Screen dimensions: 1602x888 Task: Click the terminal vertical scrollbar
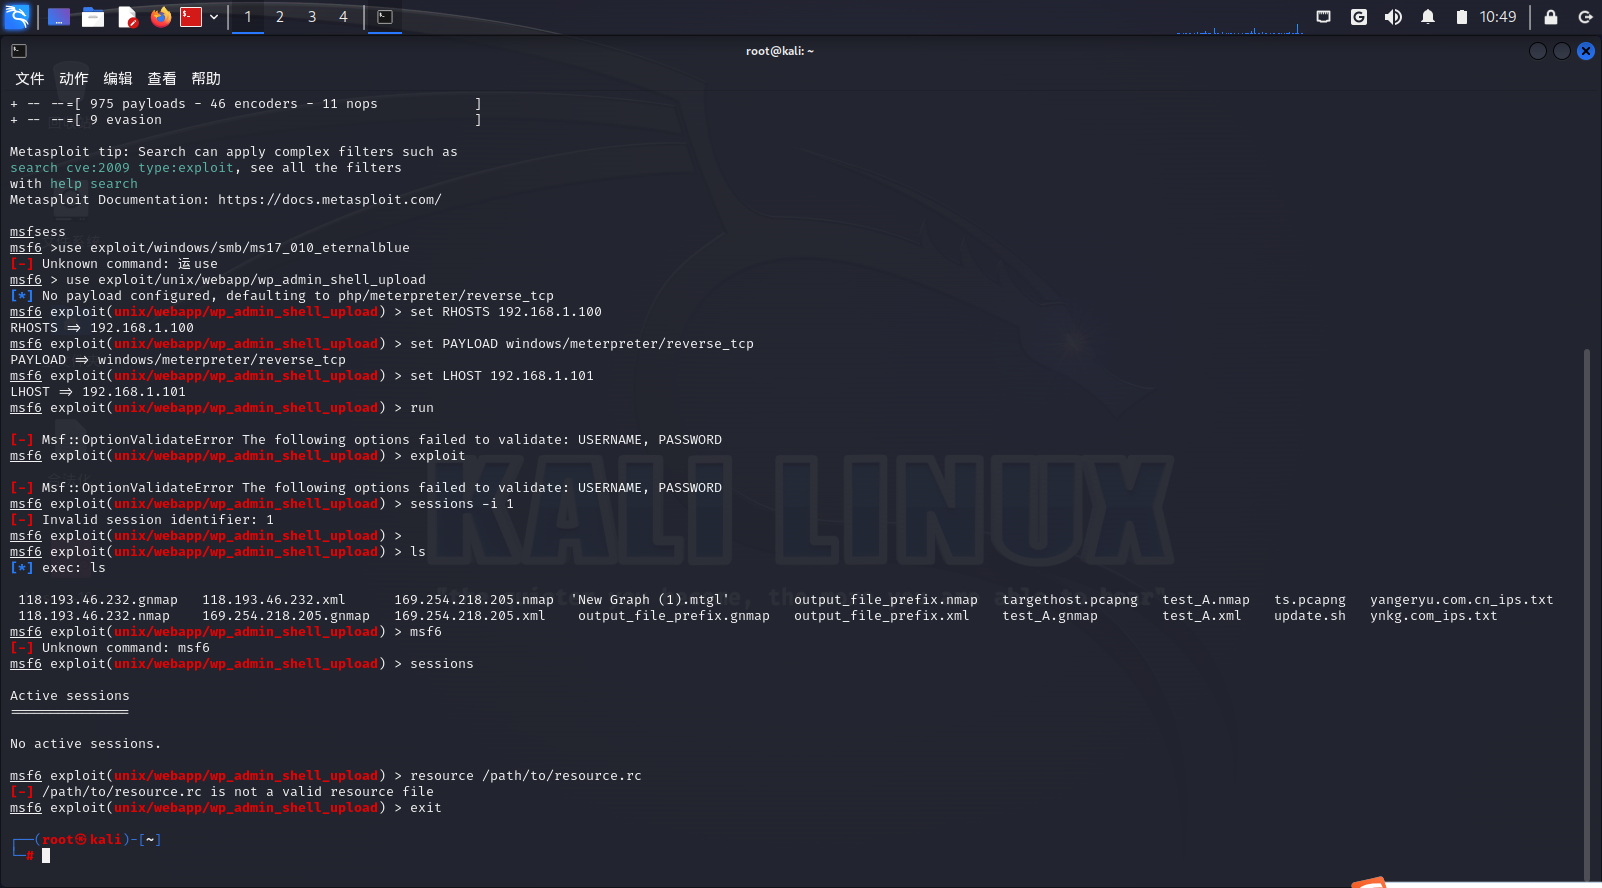(x=1587, y=613)
